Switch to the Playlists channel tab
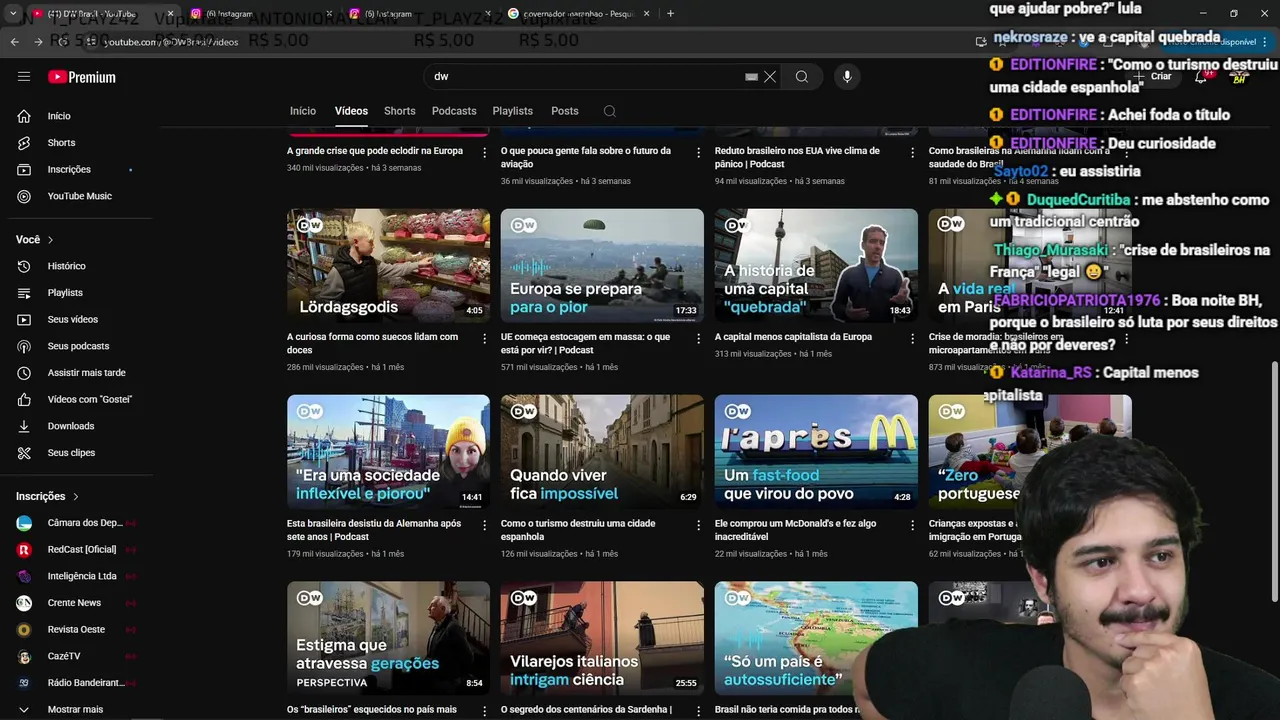This screenshot has height=720, width=1280. [512, 111]
